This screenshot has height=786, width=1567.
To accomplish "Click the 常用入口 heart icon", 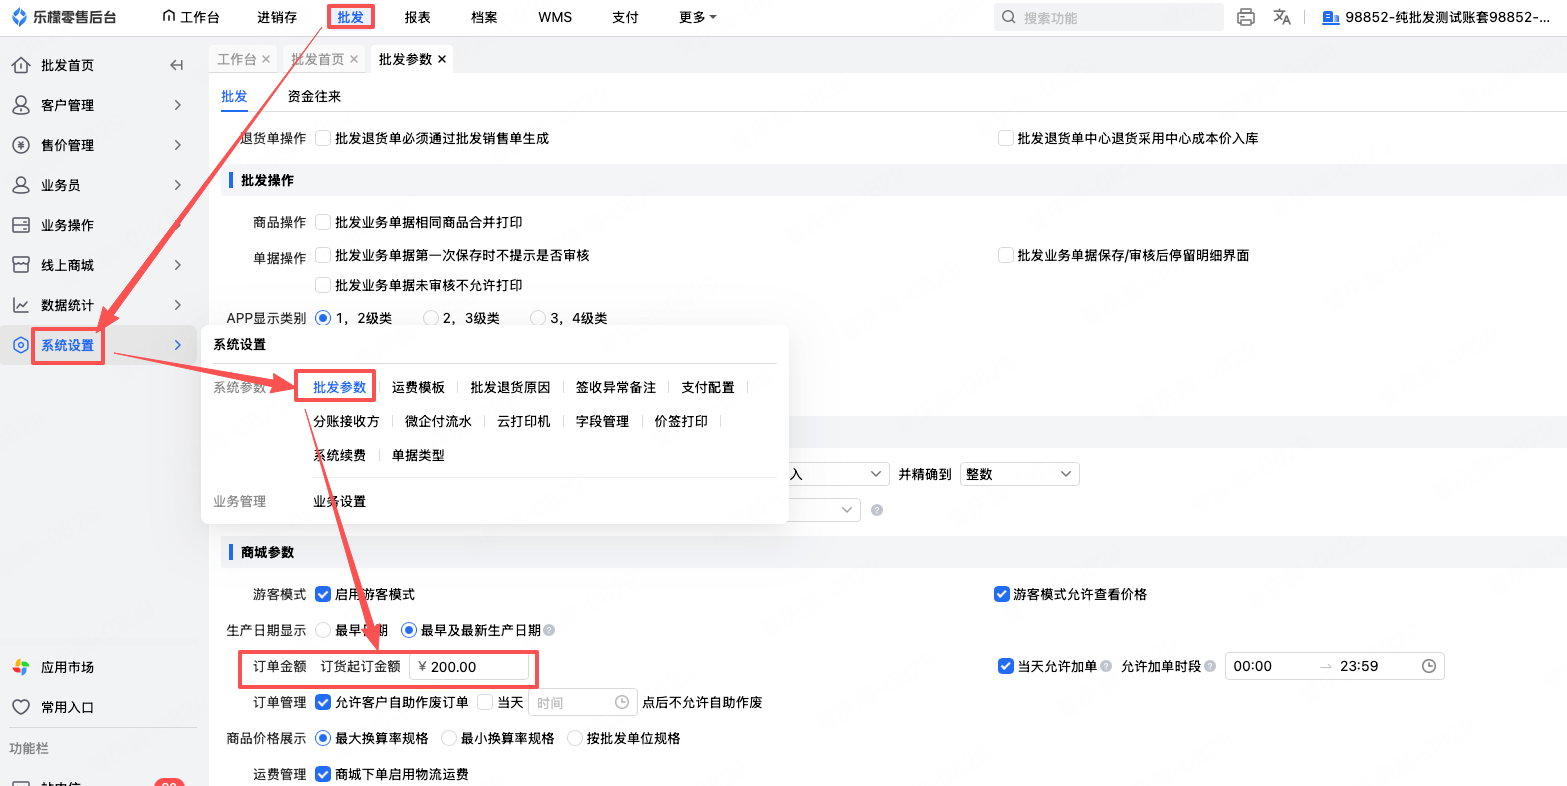I will coord(20,707).
